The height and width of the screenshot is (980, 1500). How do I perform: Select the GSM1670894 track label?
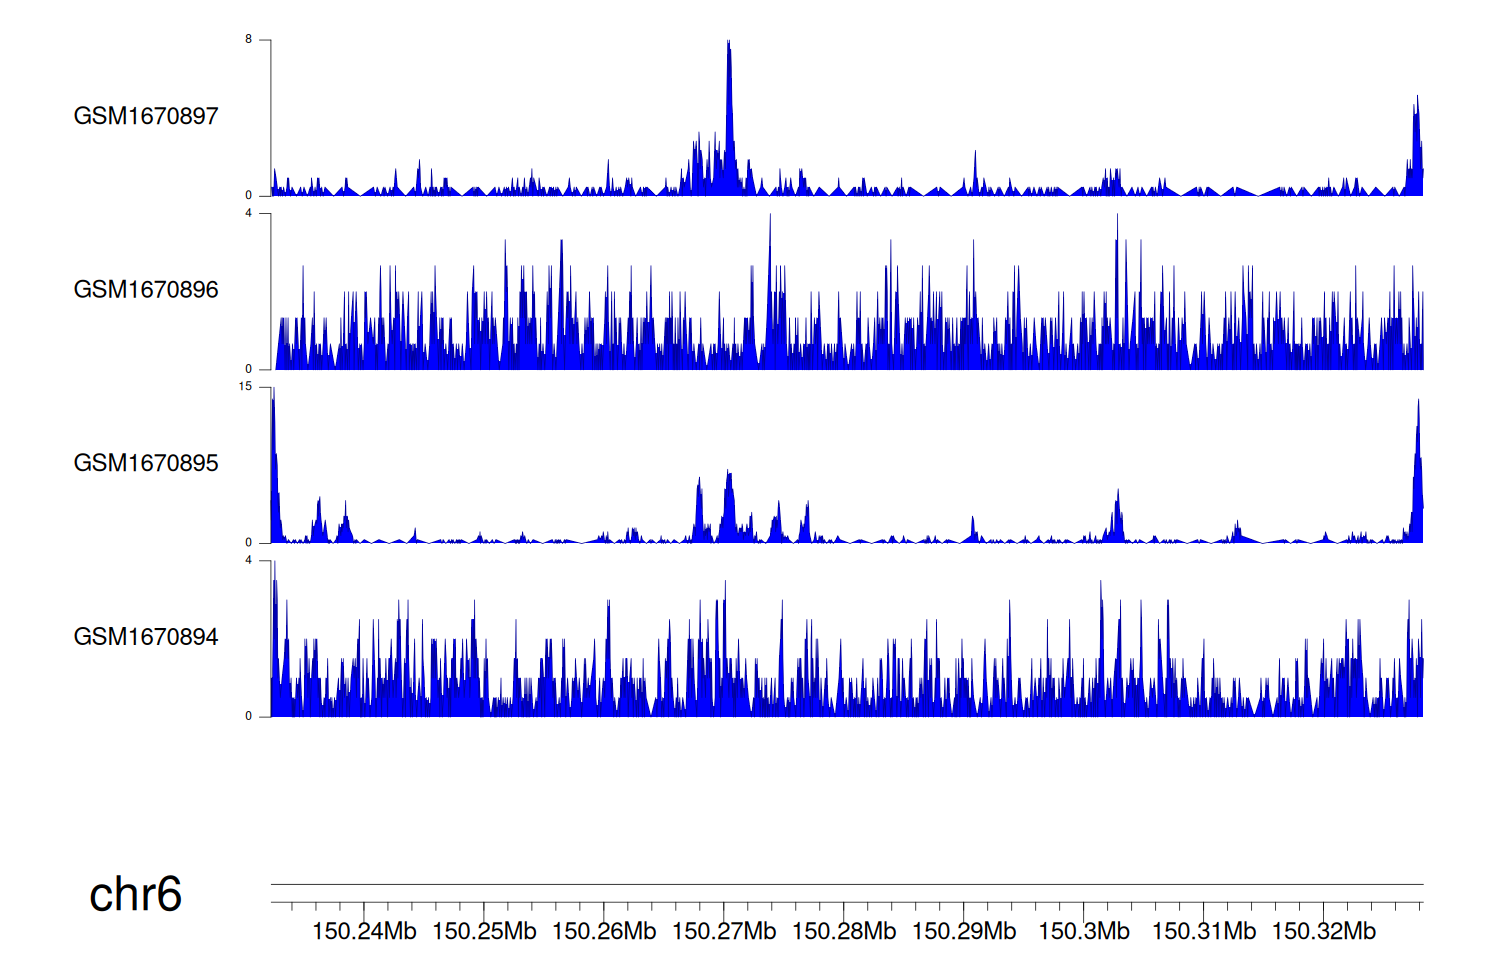tap(146, 637)
